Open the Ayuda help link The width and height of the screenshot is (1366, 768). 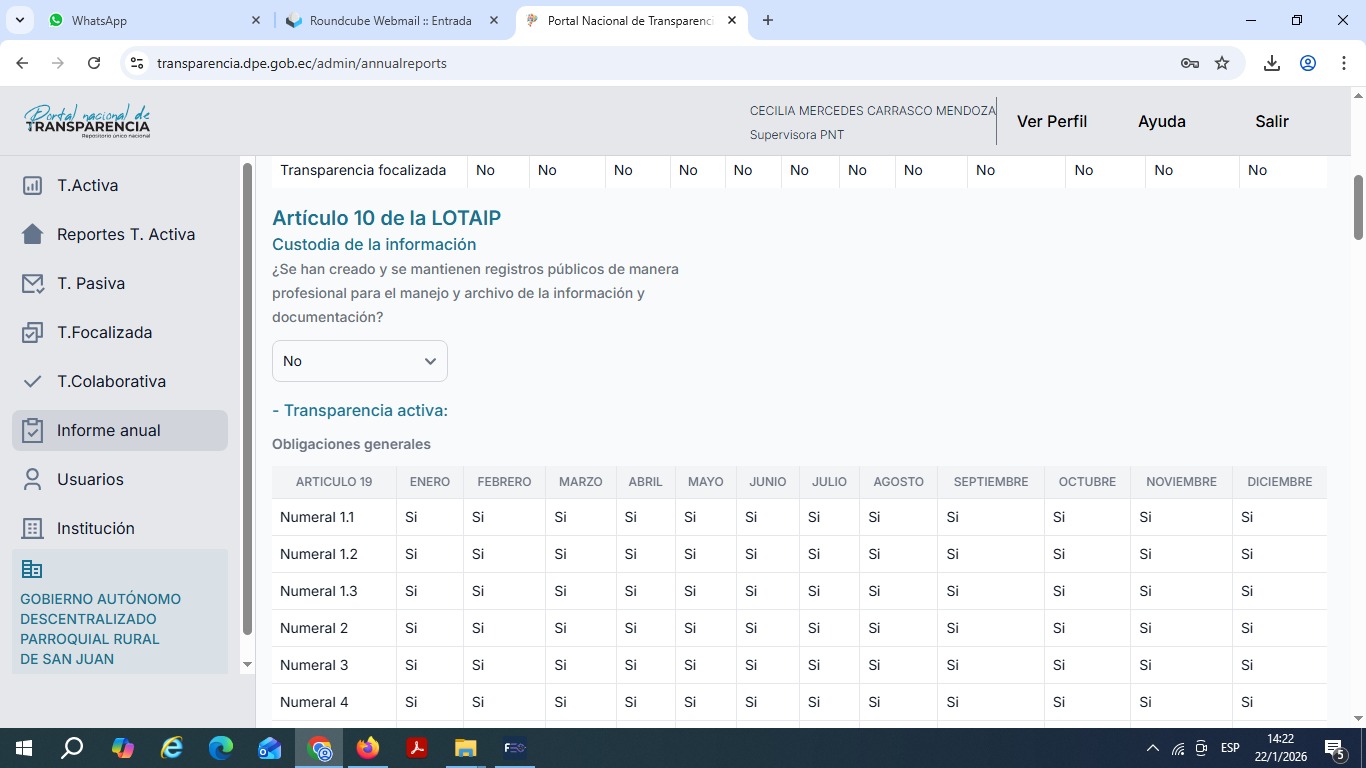(1161, 121)
